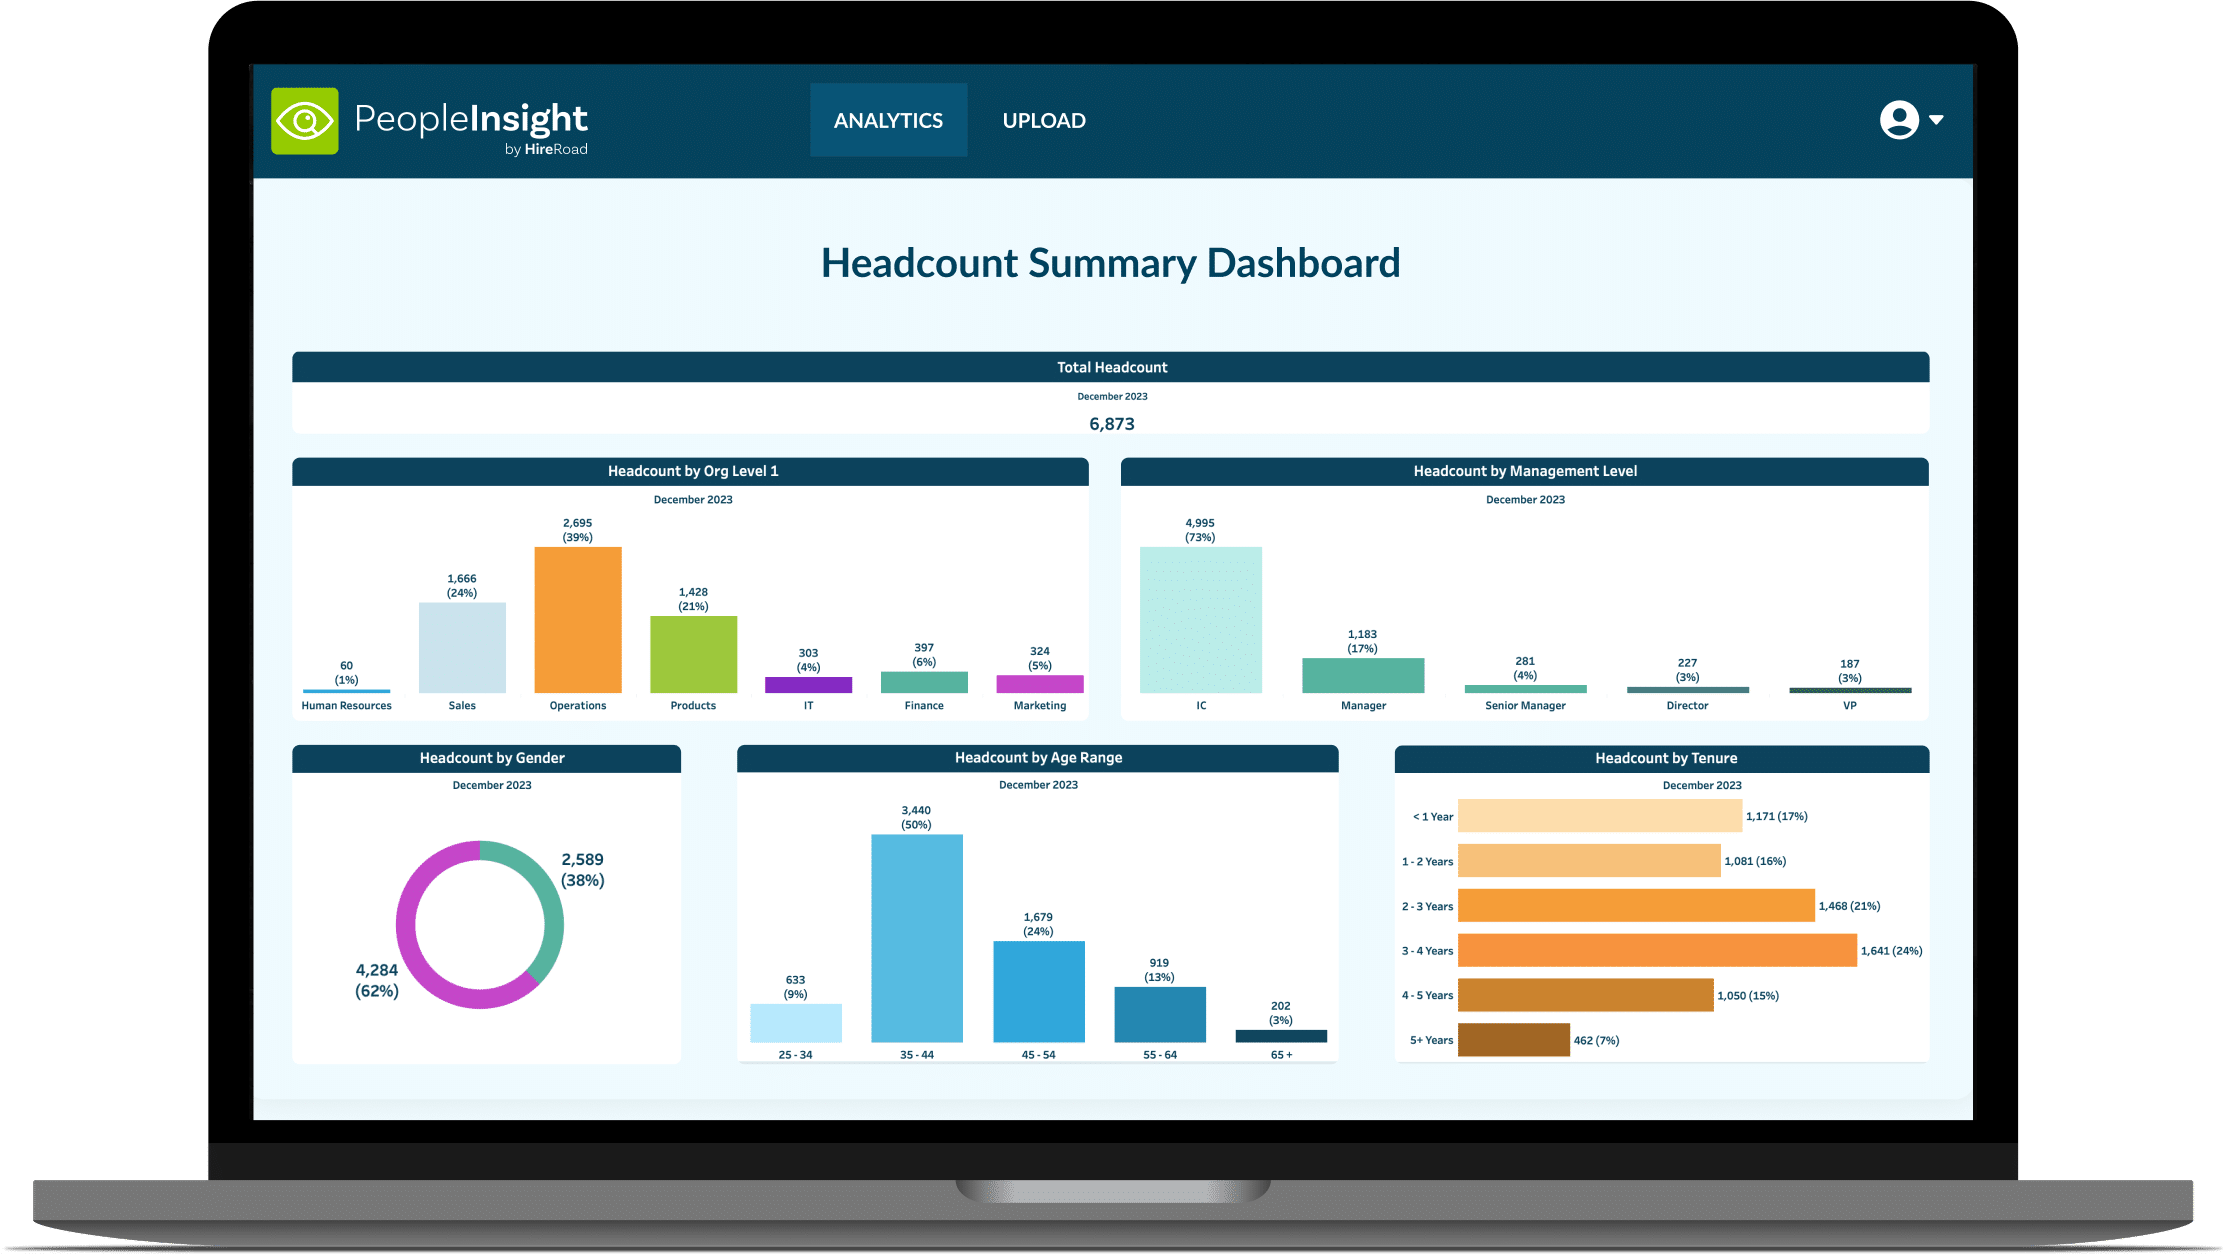The height and width of the screenshot is (1254, 2225).
Task: Click the Headcount by Management Level header
Action: pyautogui.click(x=1525, y=471)
